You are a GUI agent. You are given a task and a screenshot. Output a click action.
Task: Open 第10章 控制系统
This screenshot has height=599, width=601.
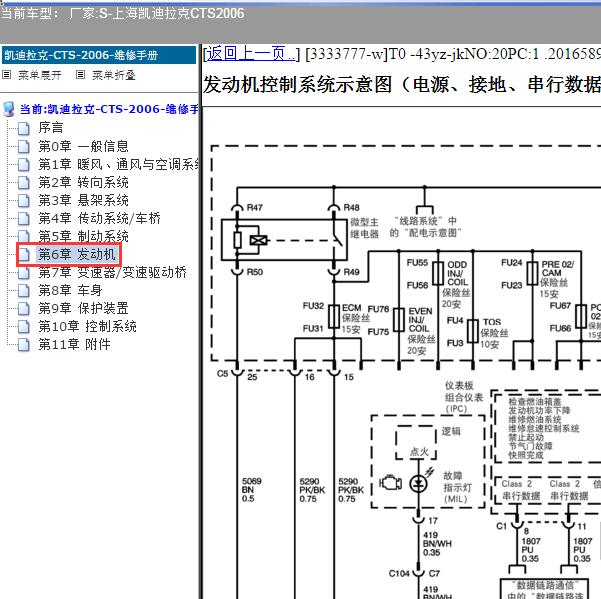point(87,326)
